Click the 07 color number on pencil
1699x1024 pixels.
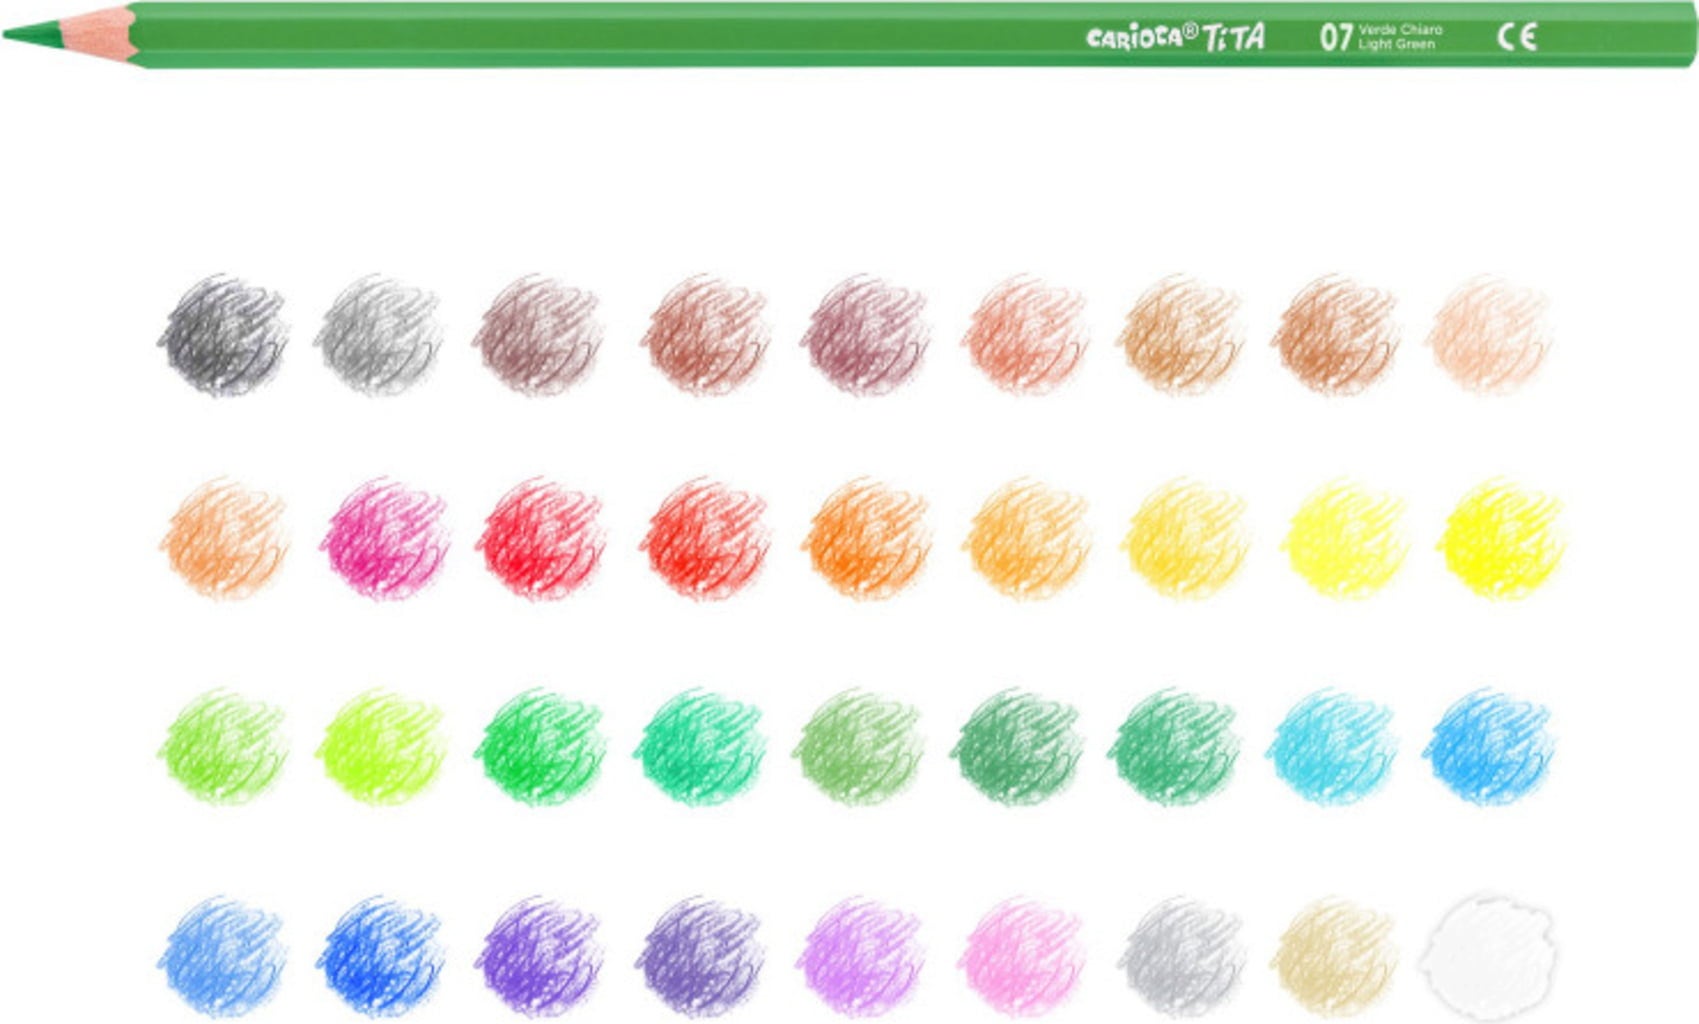click(x=1335, y=37)
